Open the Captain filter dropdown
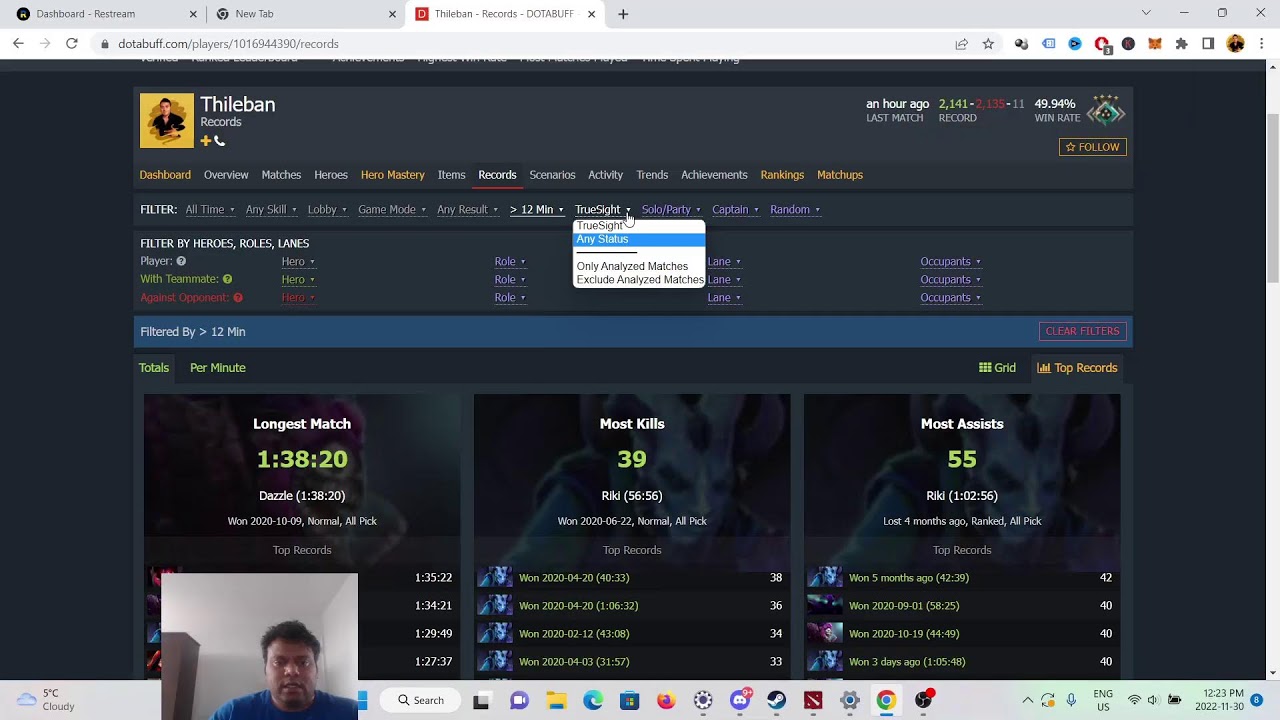The image size is (1280, 720). coord(735,210)
